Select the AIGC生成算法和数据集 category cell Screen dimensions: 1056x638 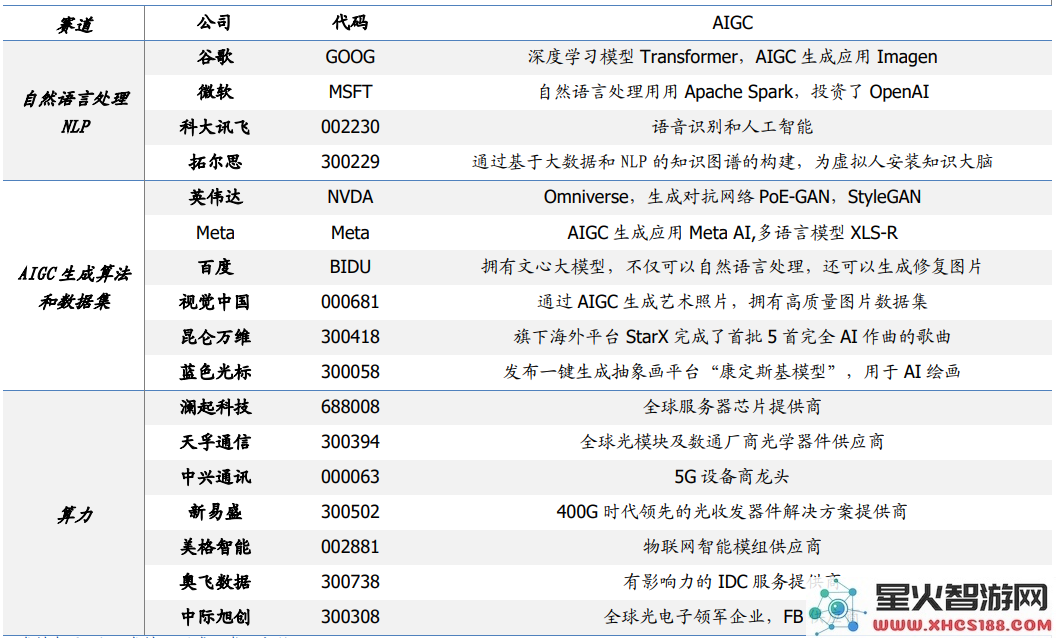[x=75, y=287]
